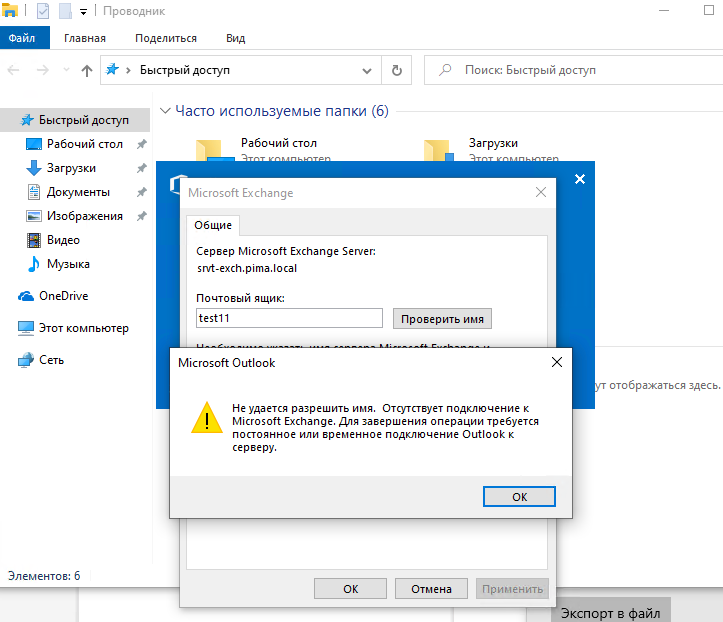Select Быстрый доступ in the navigation pane
Screen dimensions: 723x622
tap(75, 120)
